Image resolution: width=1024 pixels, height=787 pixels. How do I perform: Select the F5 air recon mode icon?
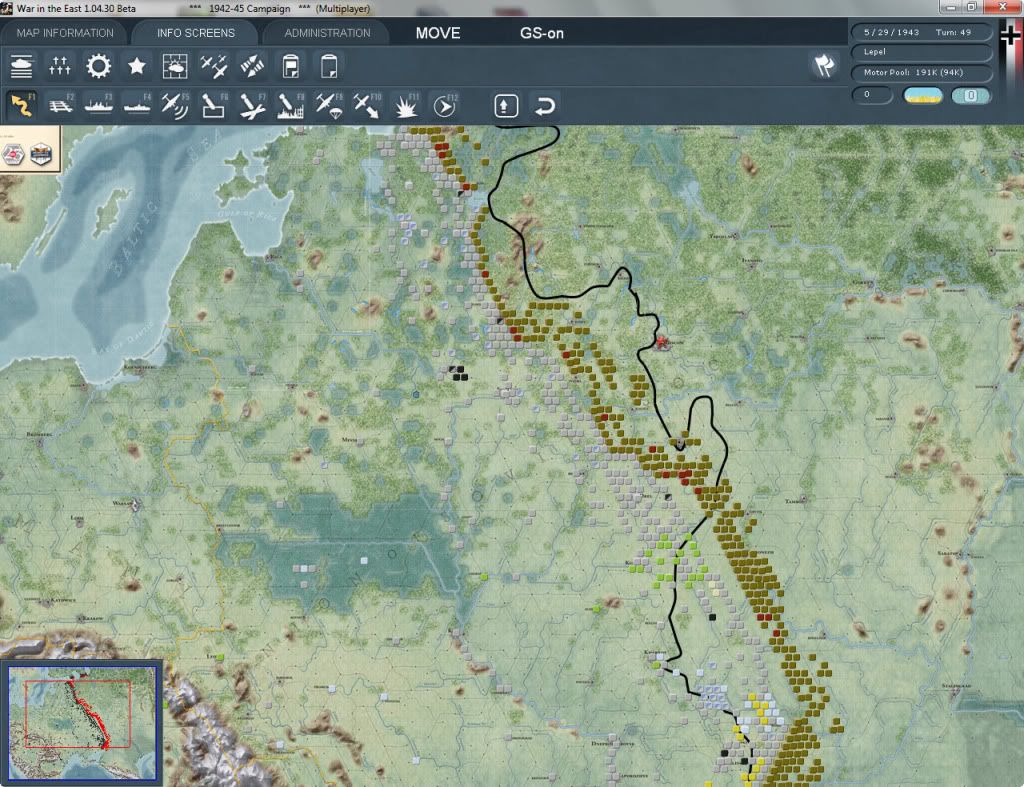175,105
